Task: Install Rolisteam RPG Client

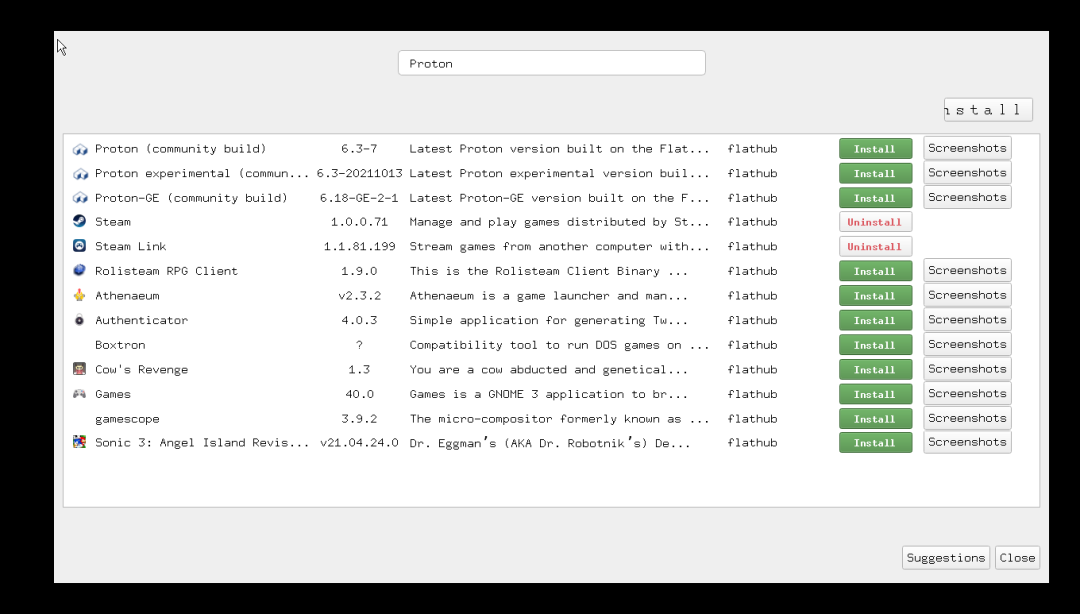Action: [875, 271]
